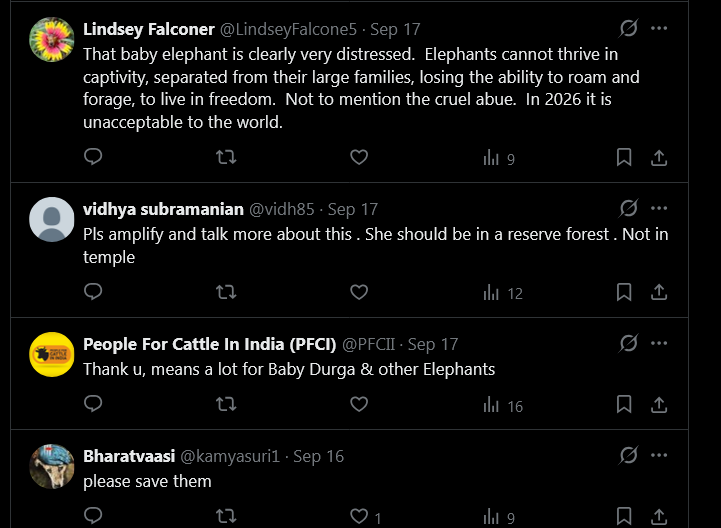Repost Lindsey Falconer's tweet
721x528 pixels.
pyautogui.click(x=226, y=157)
